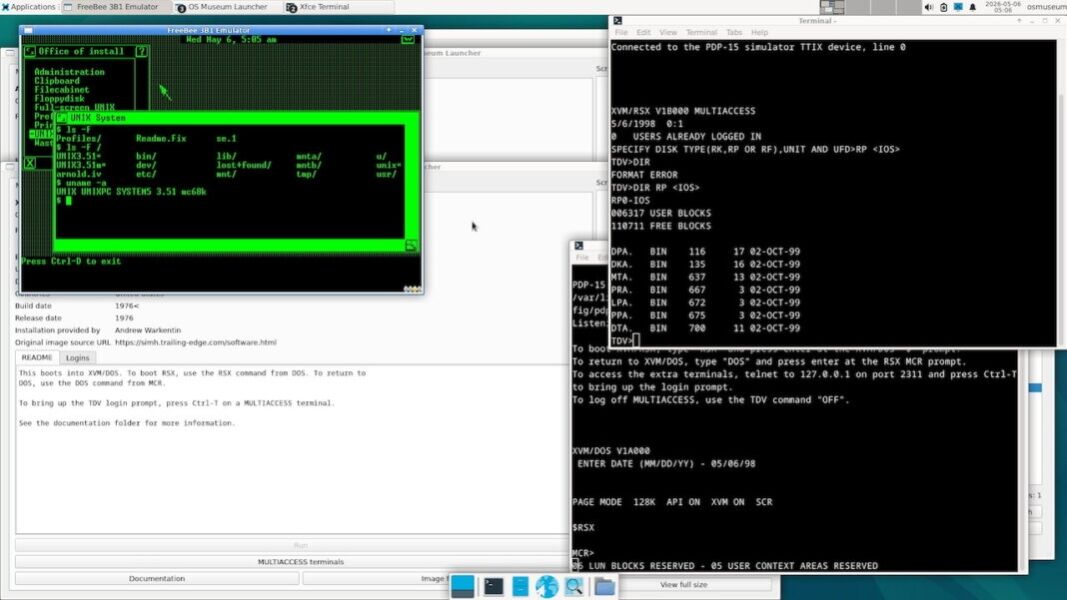
Task: Click the icon in the lower Terminal title bar
Action: (579, 246)
